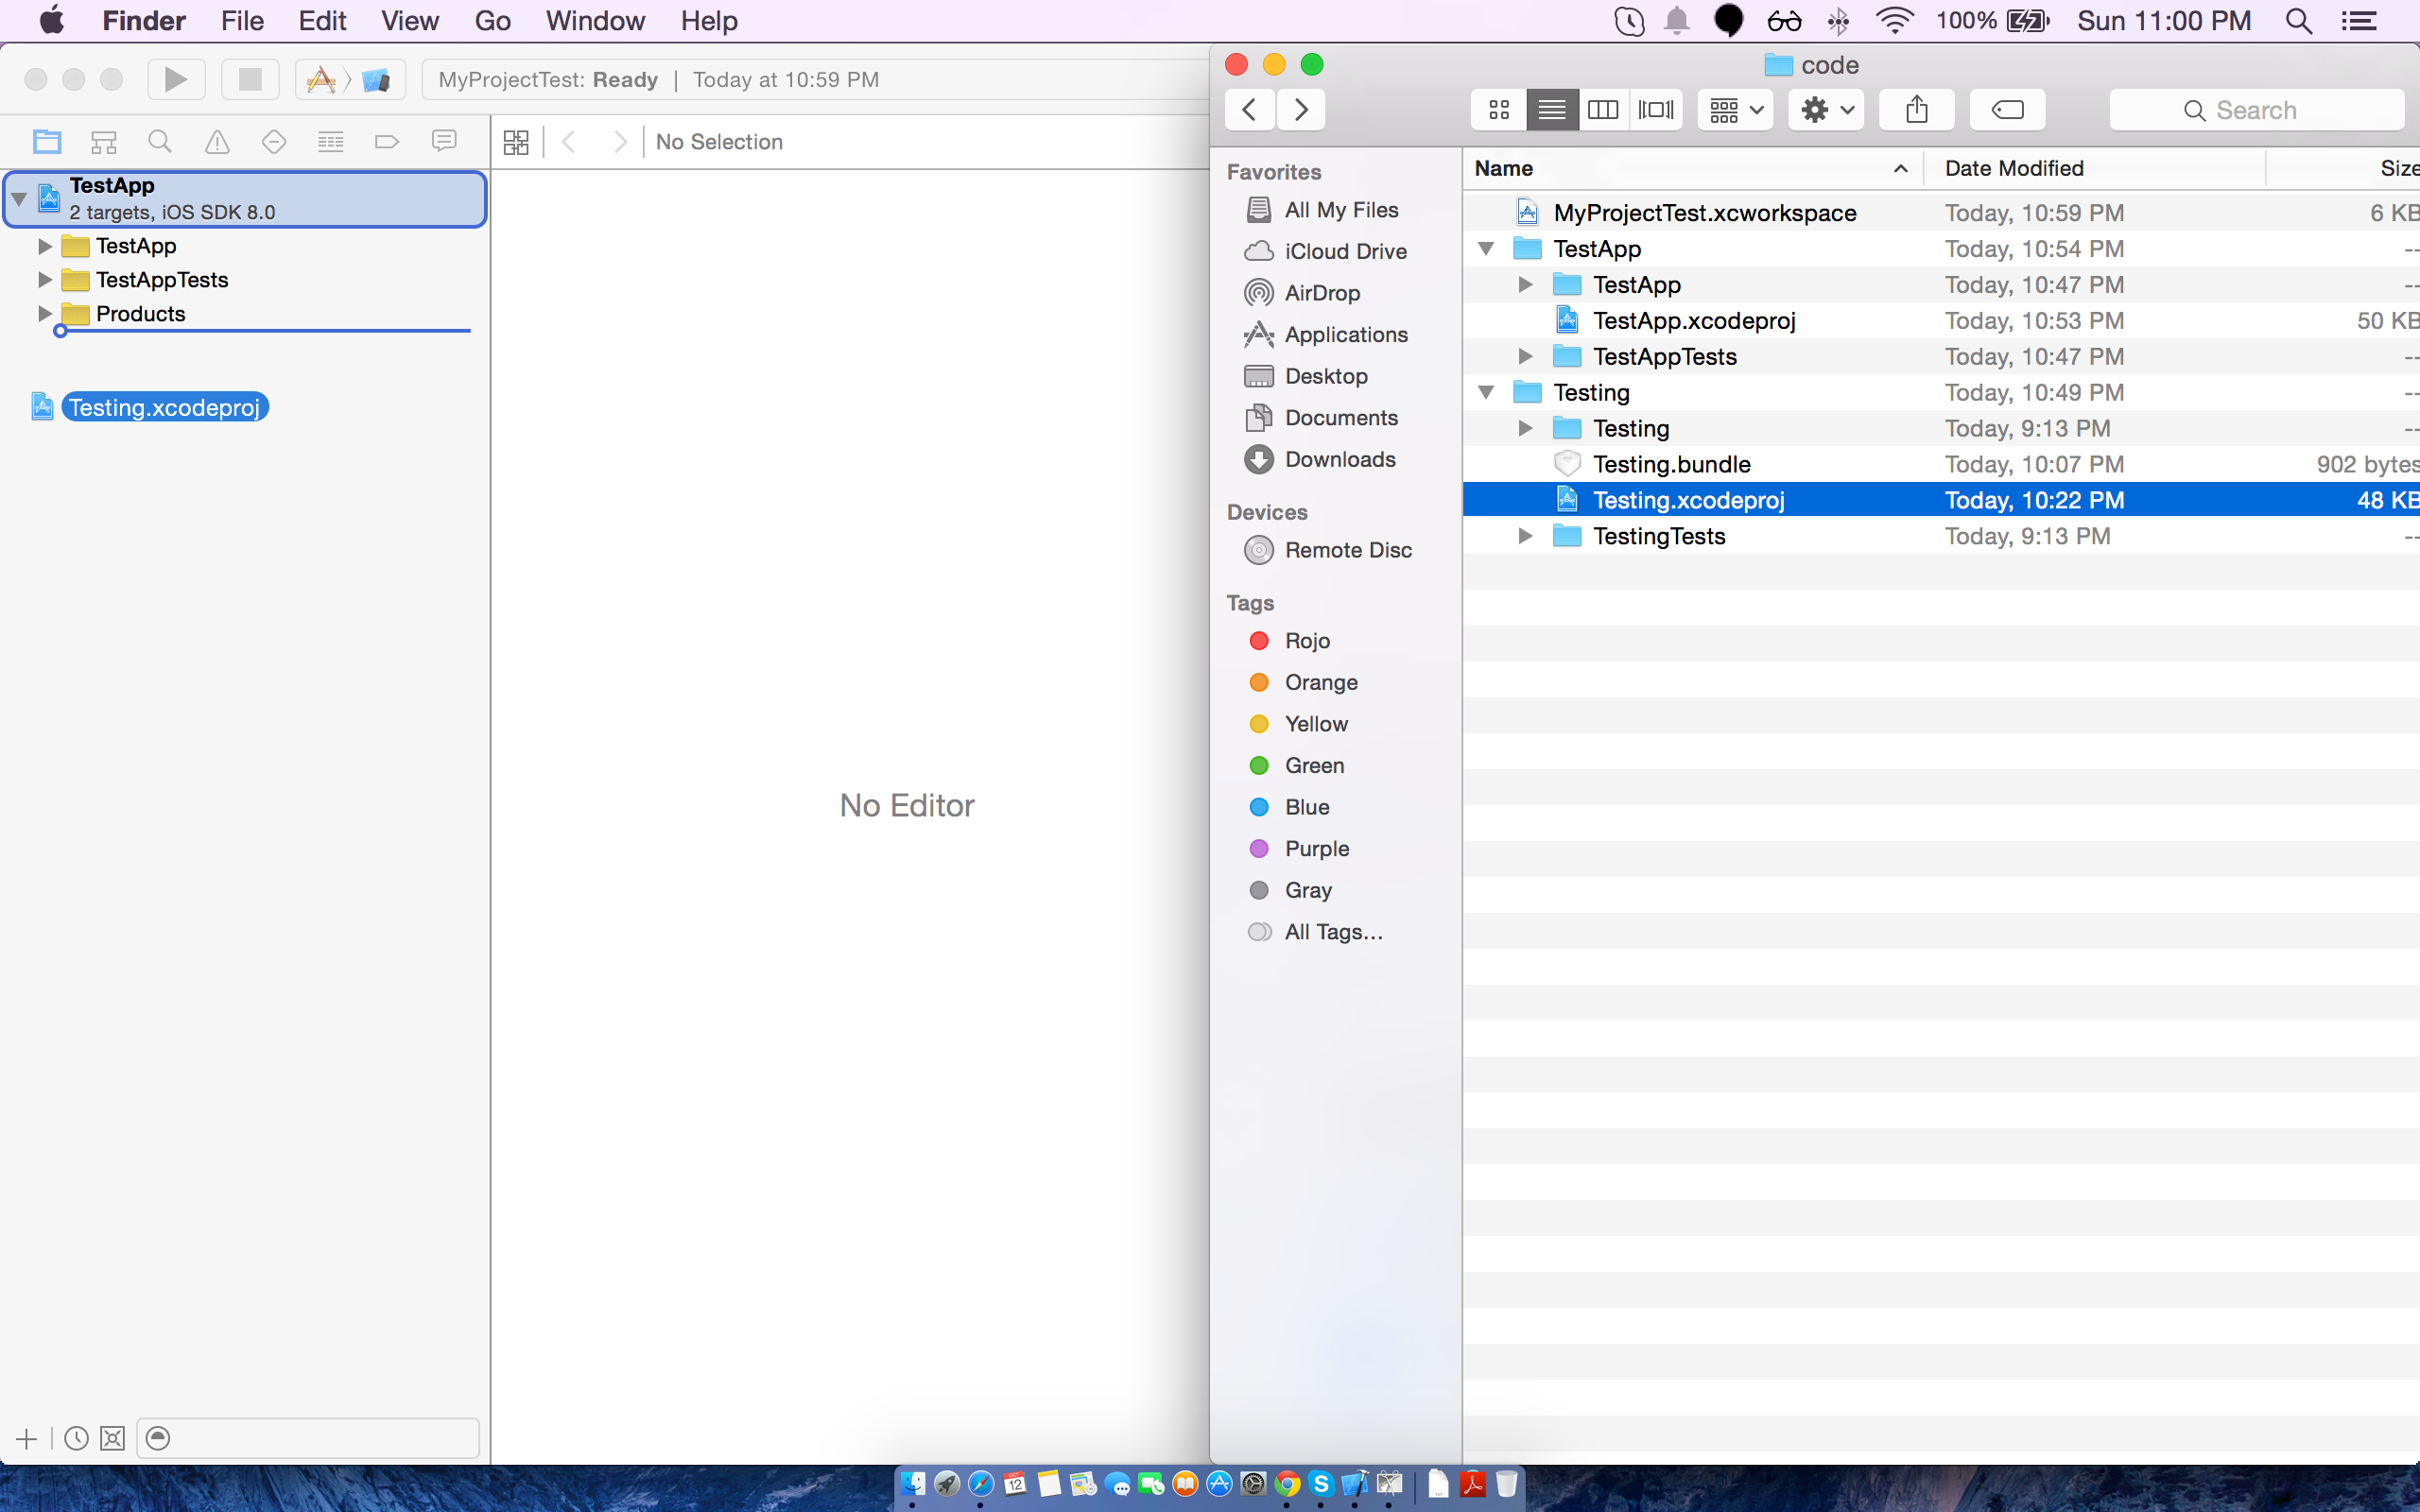Select TestApp.xcodeproj file in Finder
This screenshot has height=1512, width=2420.
1941,321
